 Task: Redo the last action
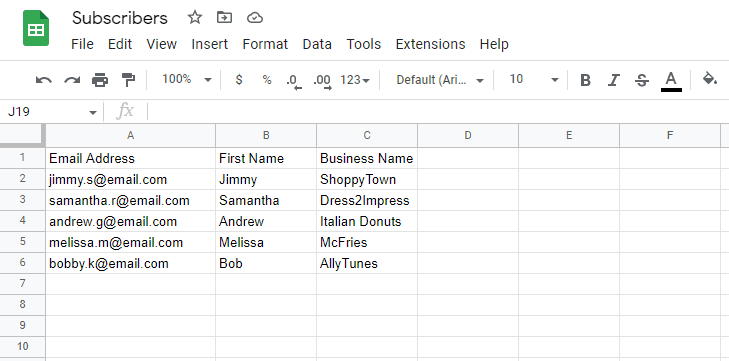[x=72, y=80]
